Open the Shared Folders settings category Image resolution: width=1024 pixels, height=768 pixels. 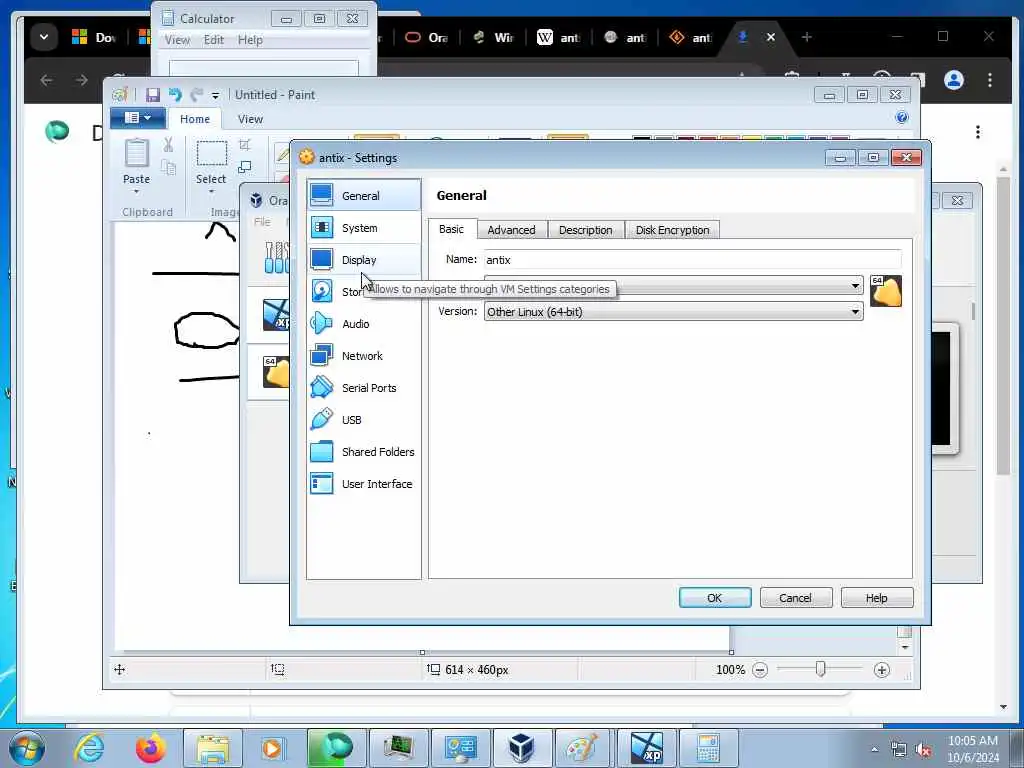click(364, 451)
